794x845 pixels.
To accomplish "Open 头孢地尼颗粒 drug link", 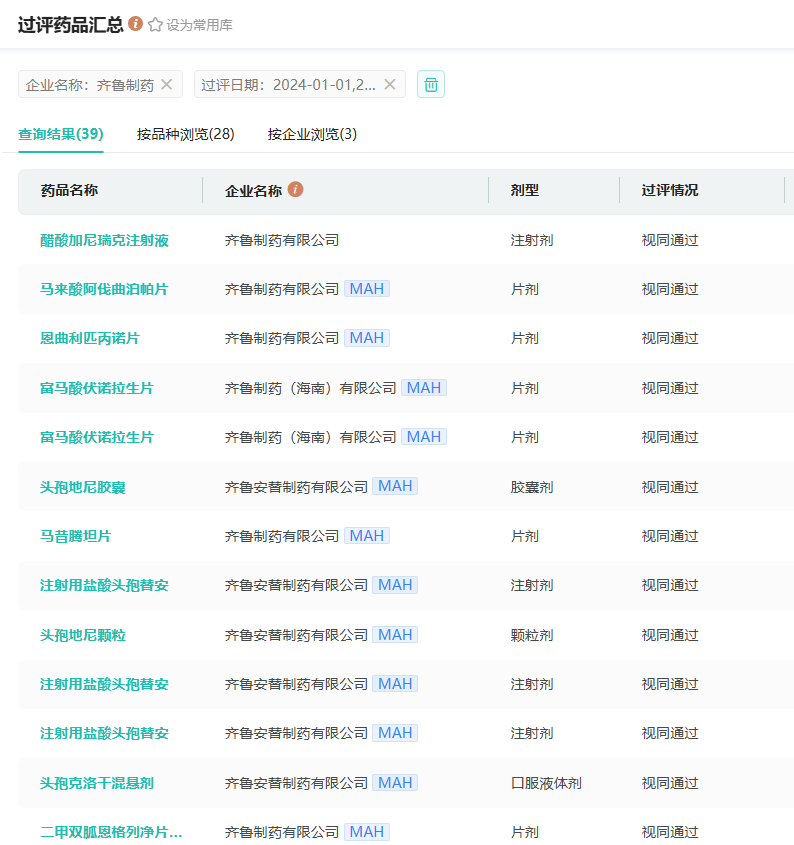I will coord(83,636).
